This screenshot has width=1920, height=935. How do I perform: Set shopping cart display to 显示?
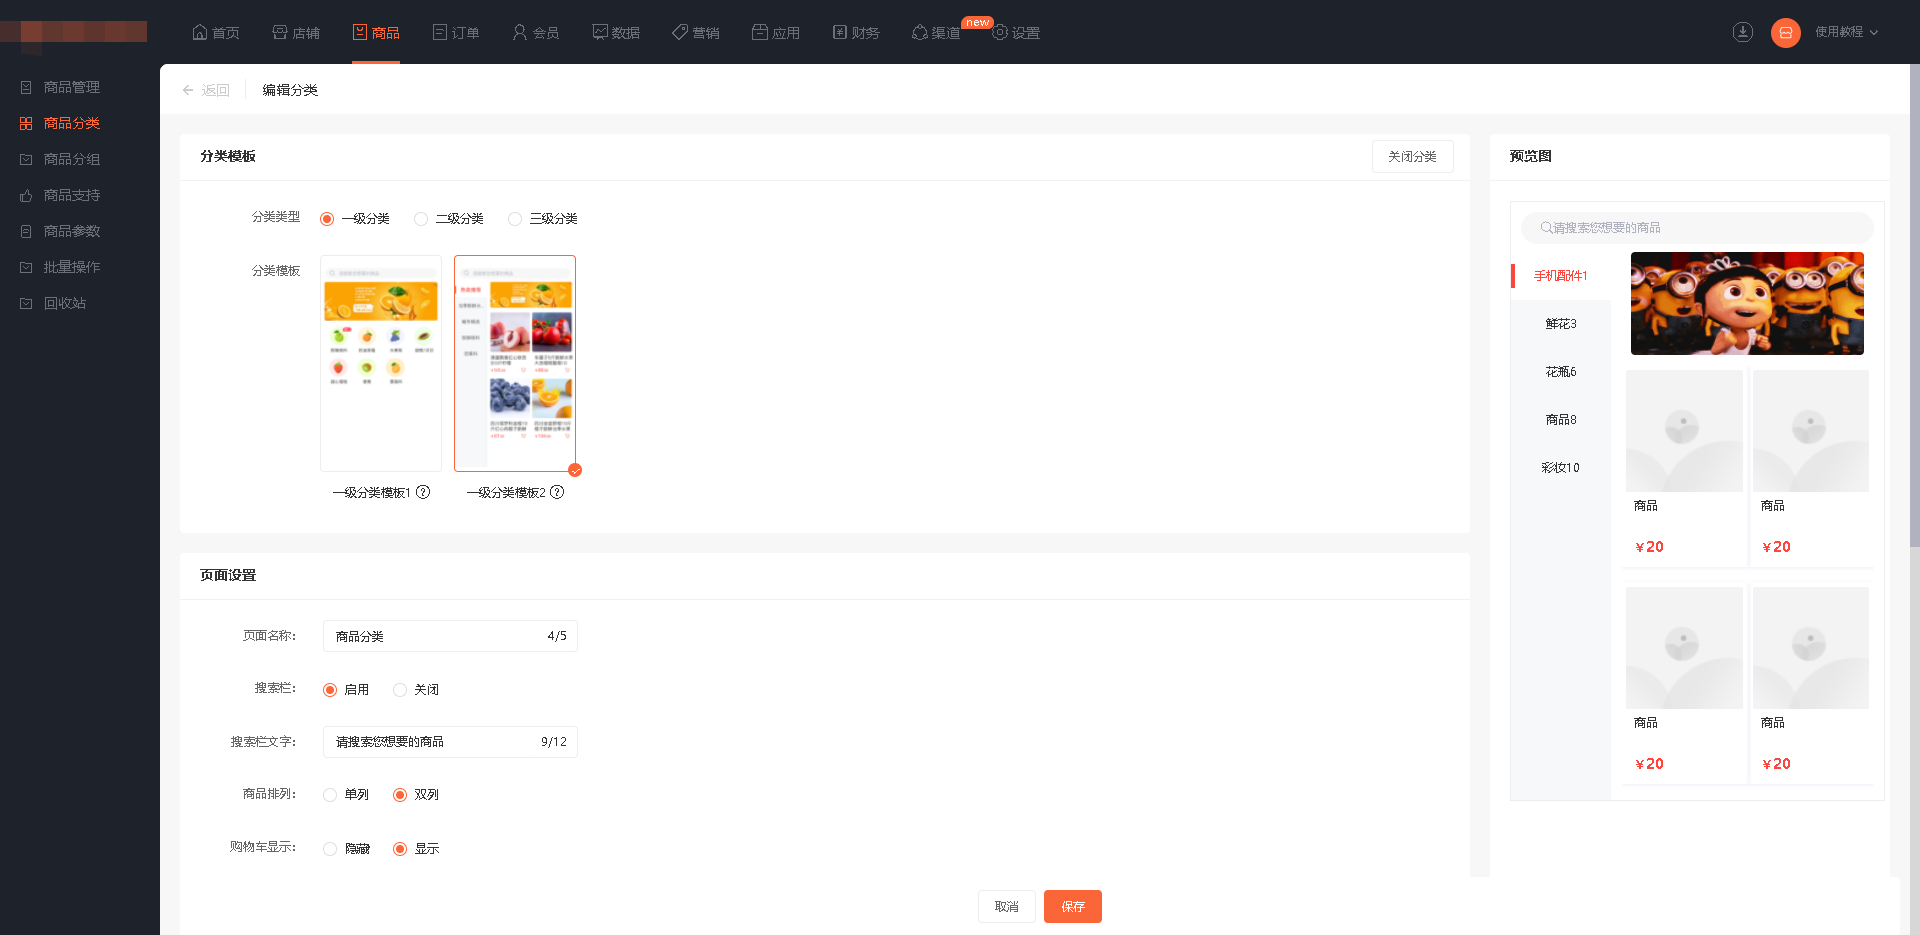400,849
